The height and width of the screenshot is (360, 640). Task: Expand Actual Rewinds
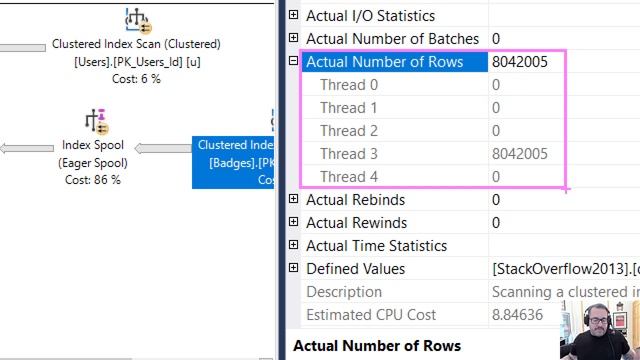tap(293, 222)
